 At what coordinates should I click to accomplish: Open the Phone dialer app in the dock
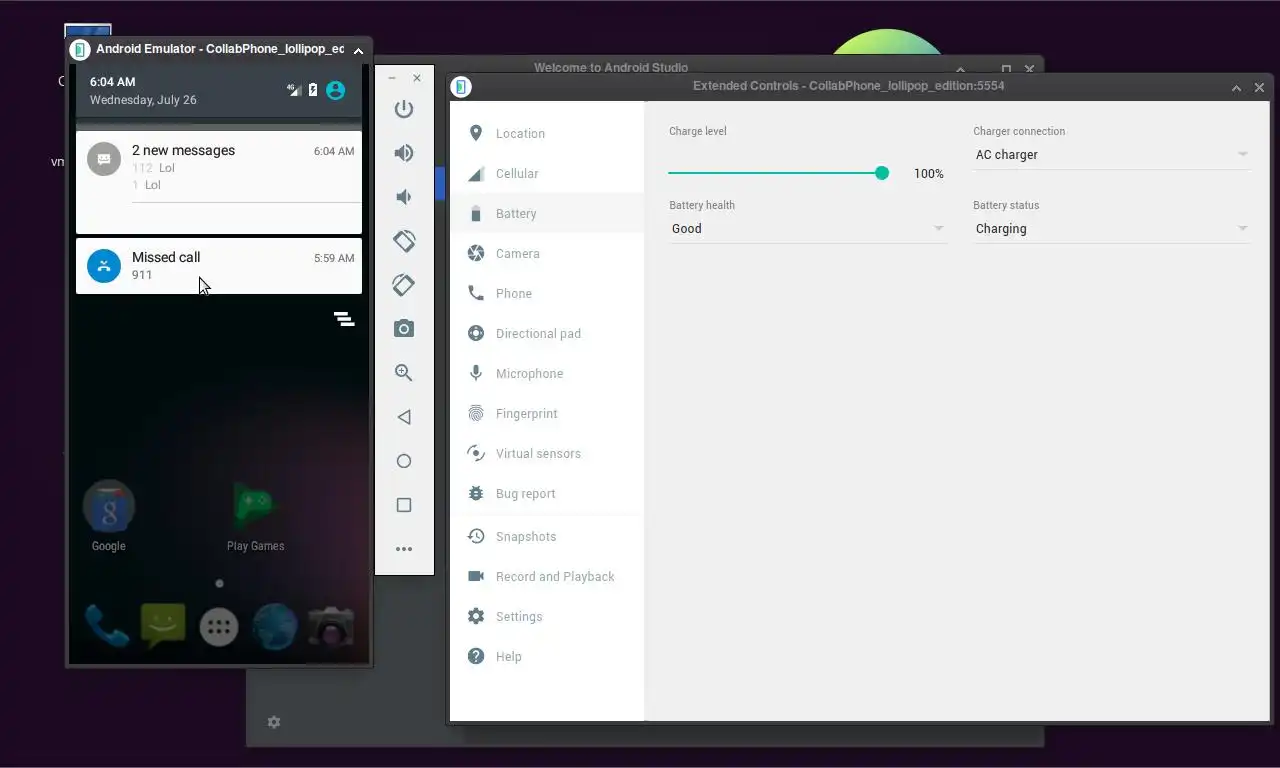click(106, 627)
